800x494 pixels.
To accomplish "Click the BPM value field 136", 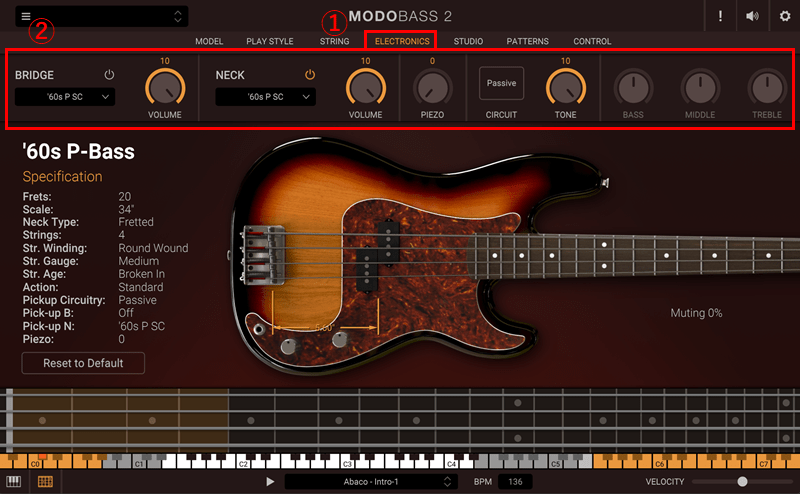I will [x=515, y=481].
